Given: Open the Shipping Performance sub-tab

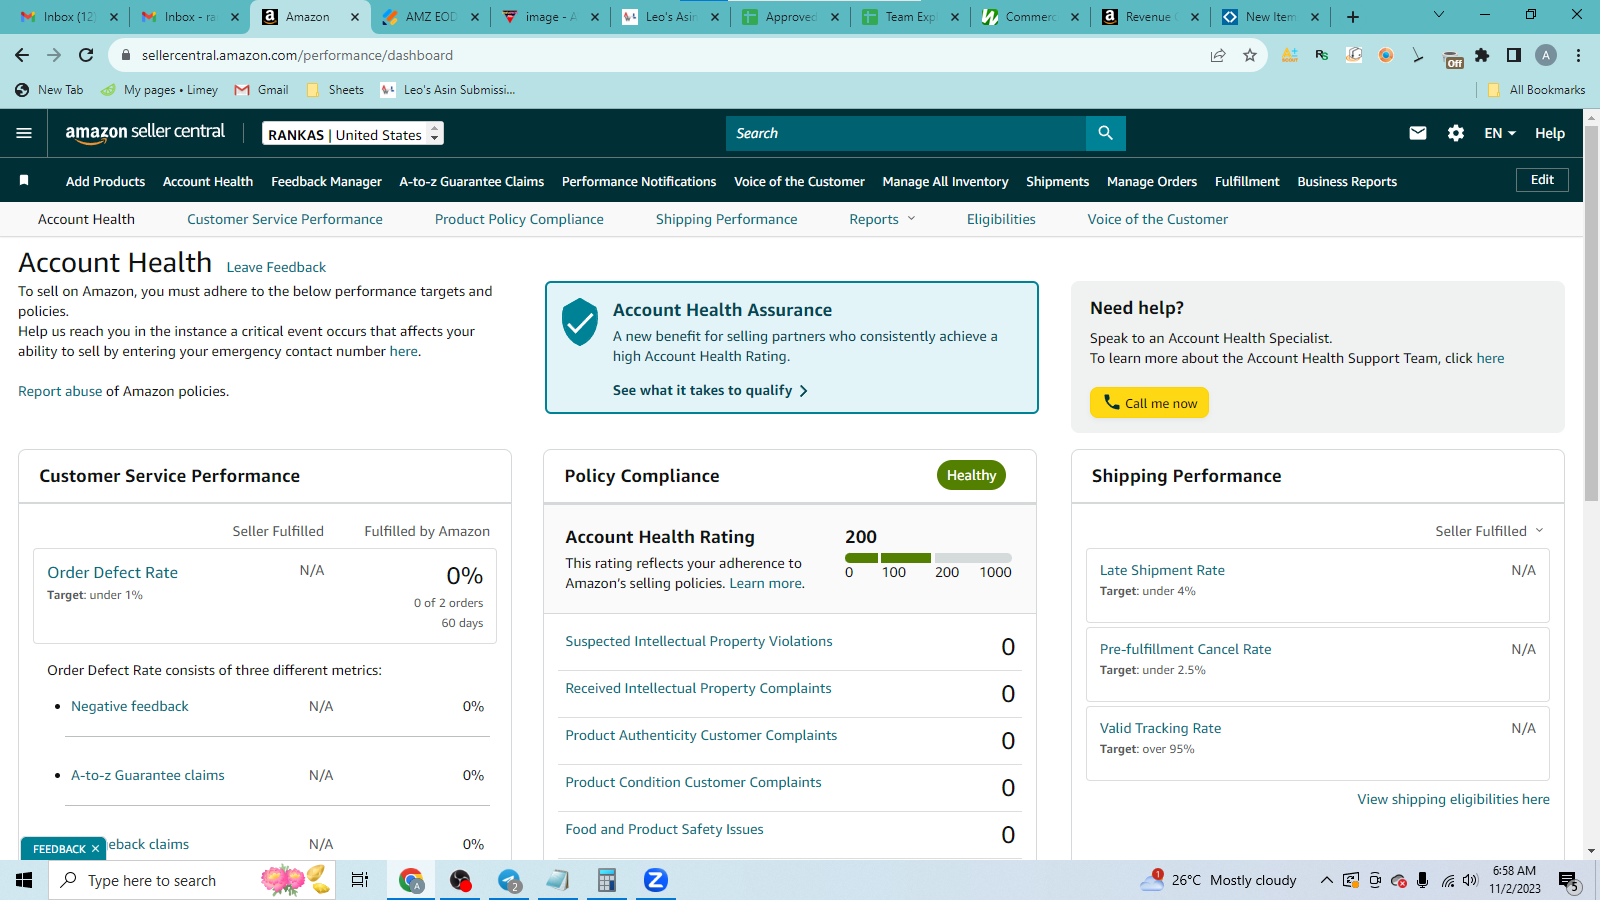Looking at the screenshot, I should [x=727, y=219].
